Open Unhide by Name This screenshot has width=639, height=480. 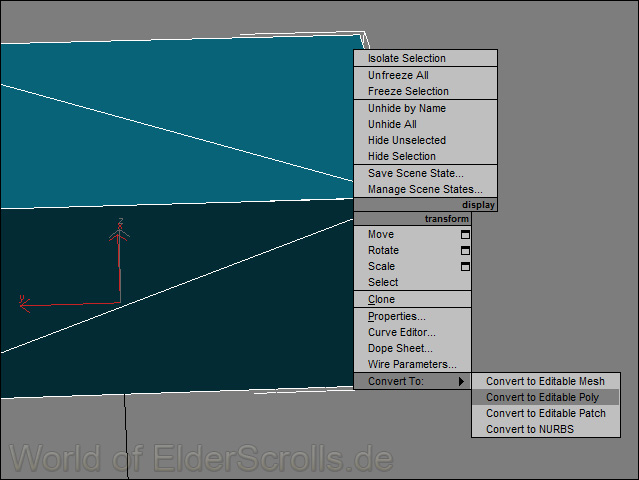[x=407, y=108]
